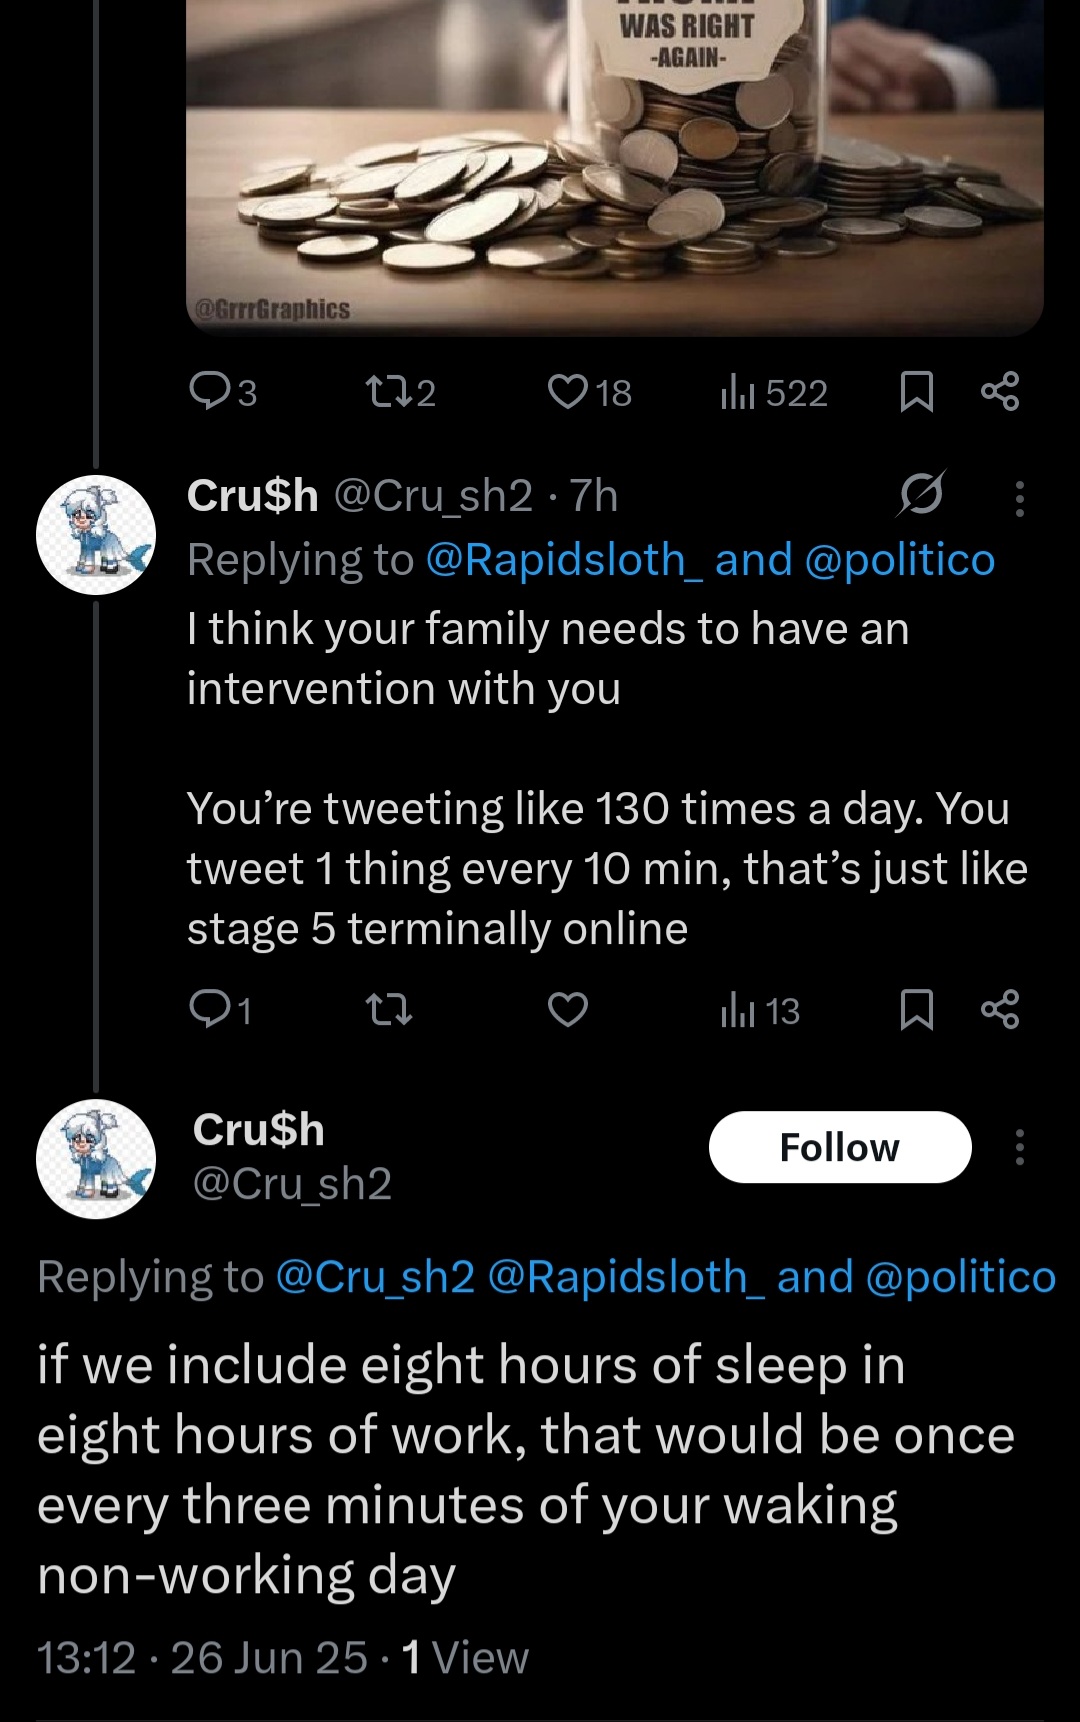Screen dimensions: 1080x1722
Task: View analytics showing 522 views
Action: point(774,392)
